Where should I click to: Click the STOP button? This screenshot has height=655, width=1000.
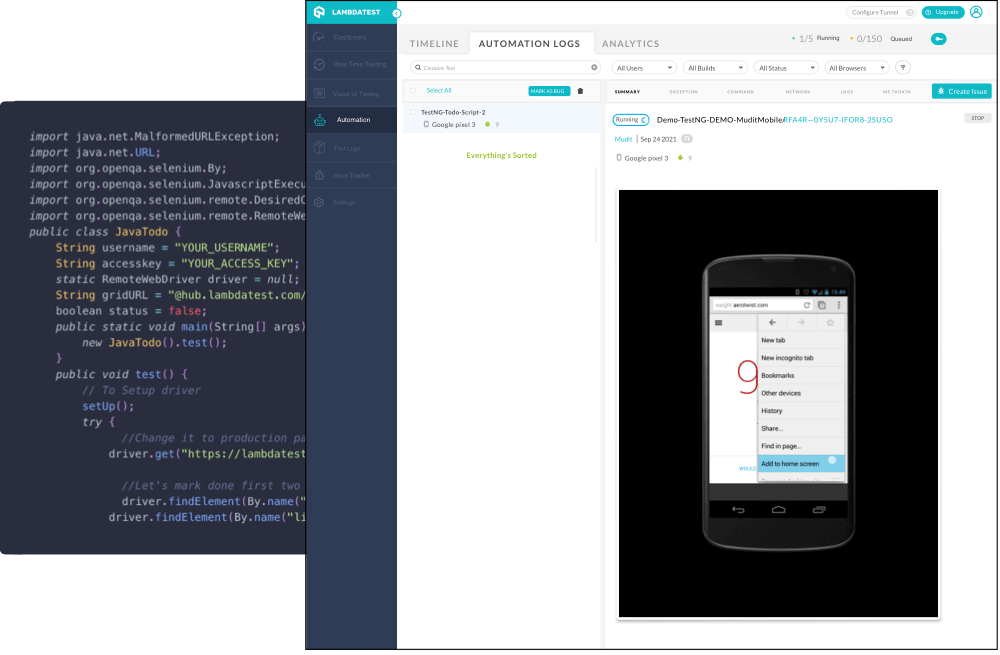[x=978, y=118]
